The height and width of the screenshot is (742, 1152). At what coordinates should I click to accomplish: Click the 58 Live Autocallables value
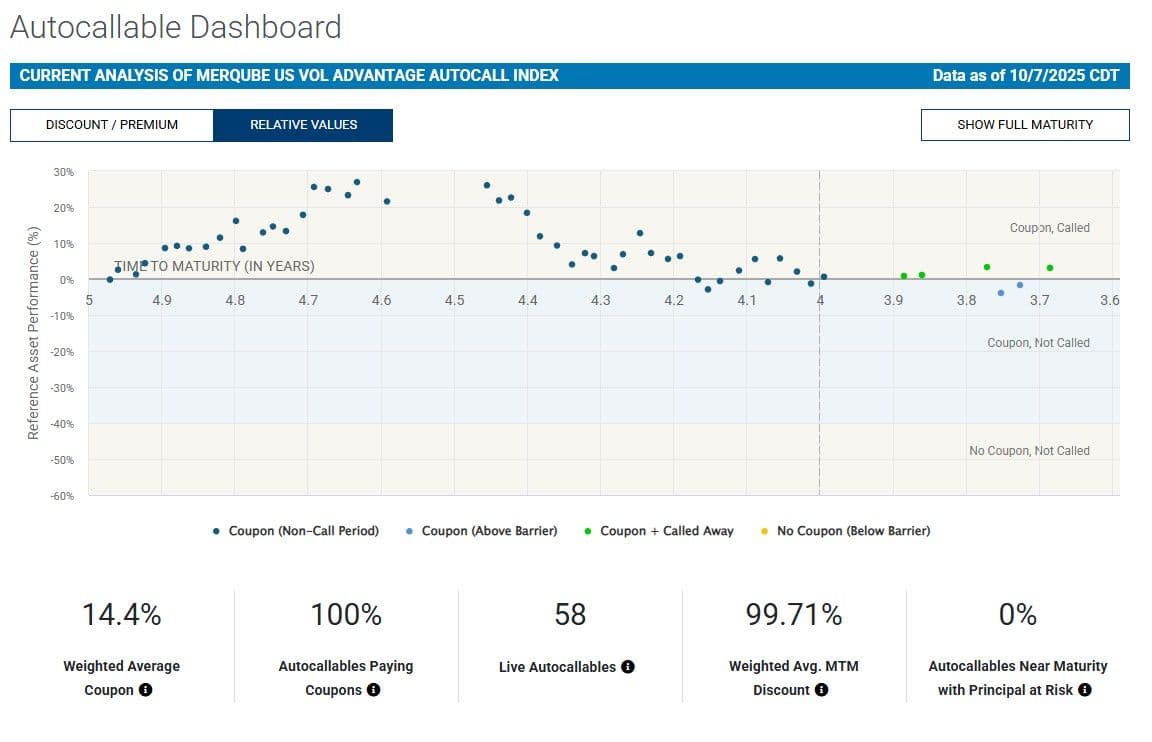pyautogui.click(x=570, y=615)
